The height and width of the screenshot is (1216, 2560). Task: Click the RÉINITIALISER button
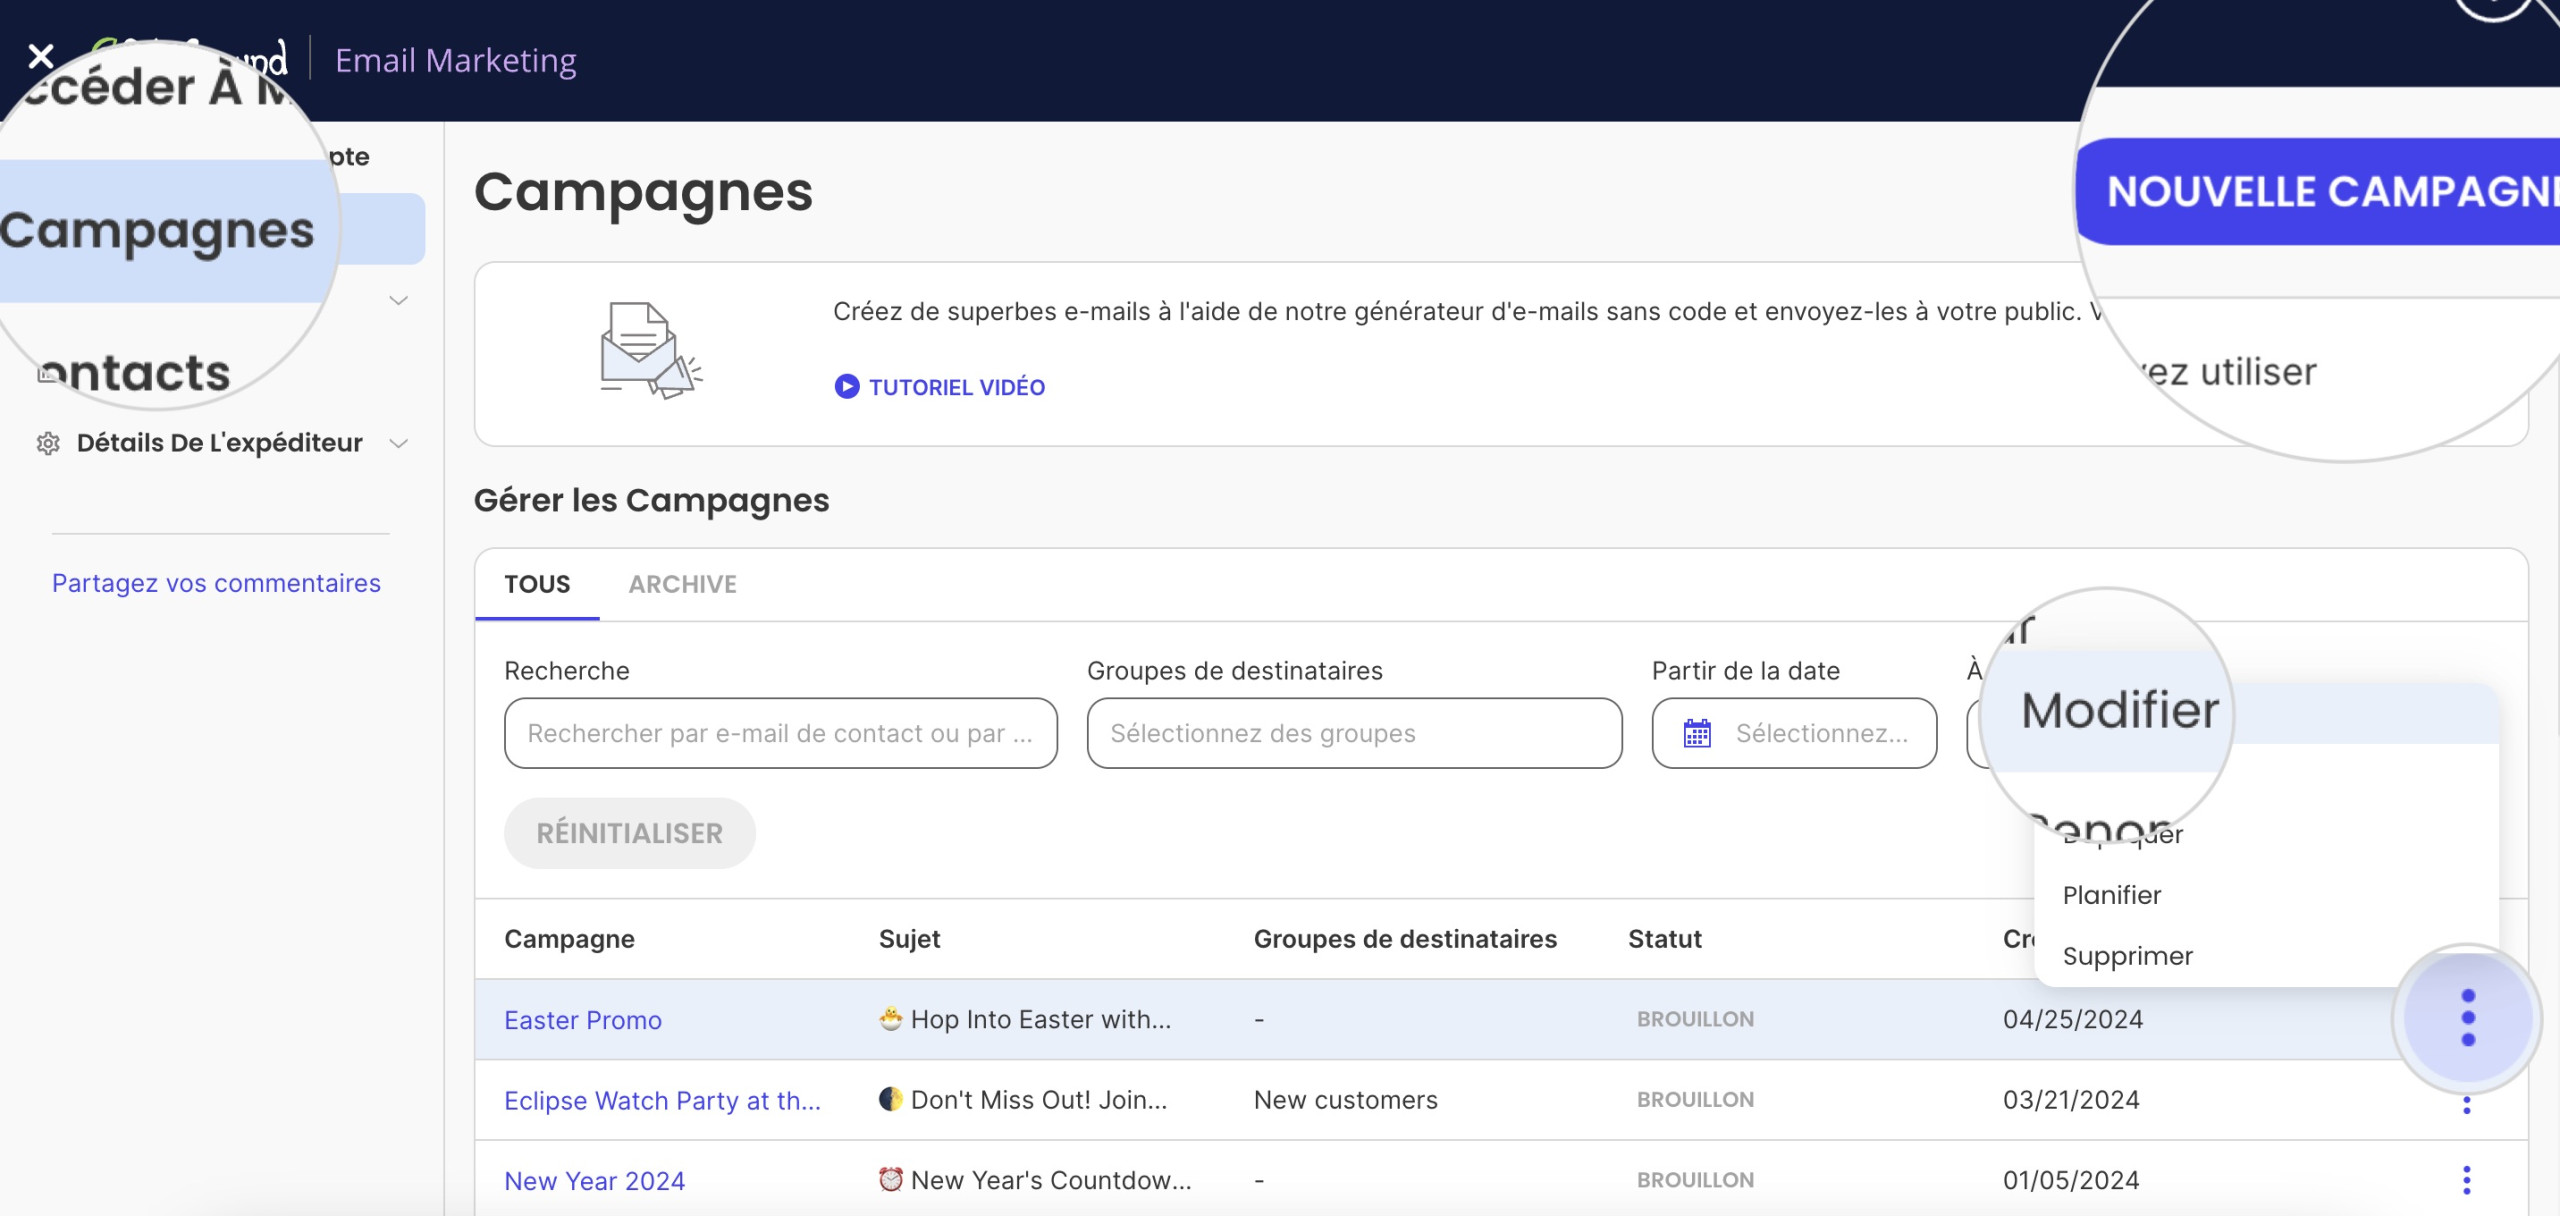[629, 833]
